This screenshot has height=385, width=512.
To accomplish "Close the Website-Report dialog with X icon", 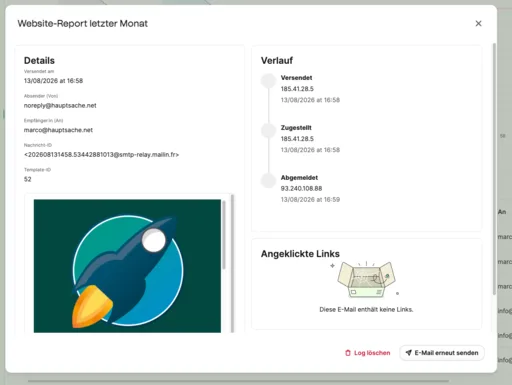I will coord(478,23).
